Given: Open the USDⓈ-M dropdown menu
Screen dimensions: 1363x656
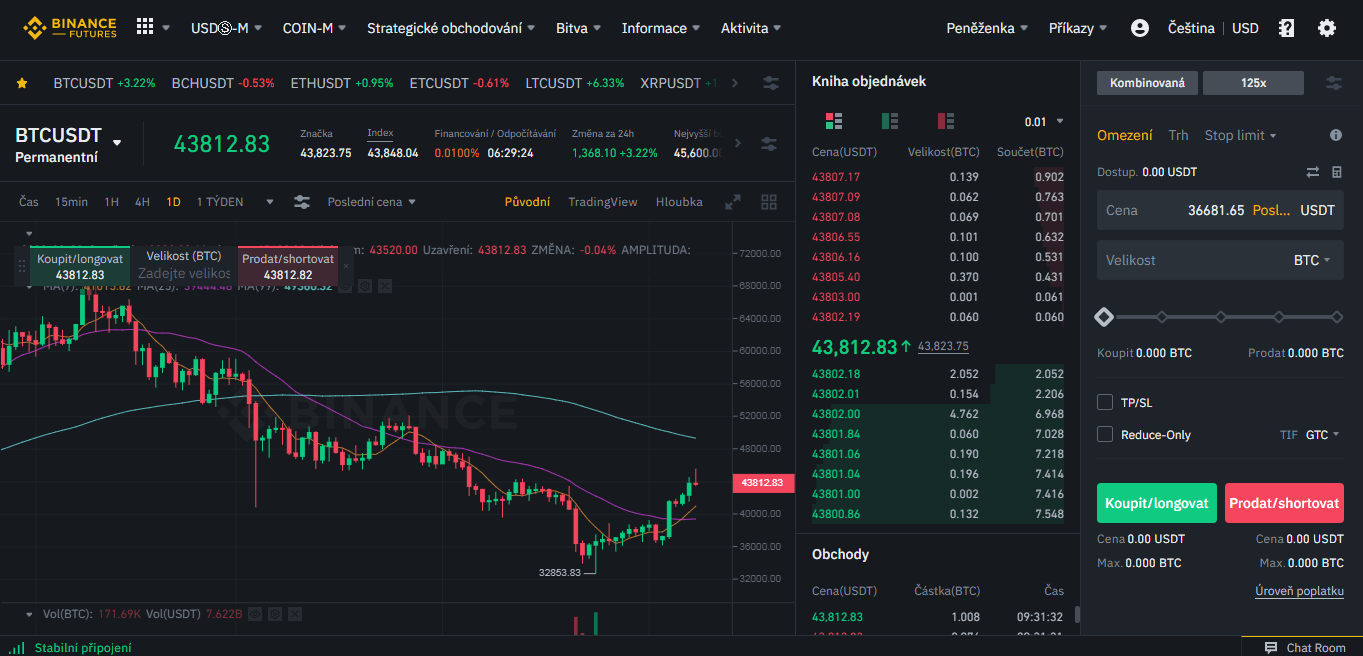Looking at the screenshot, I should pyautogui.click(x=226, y=28).
